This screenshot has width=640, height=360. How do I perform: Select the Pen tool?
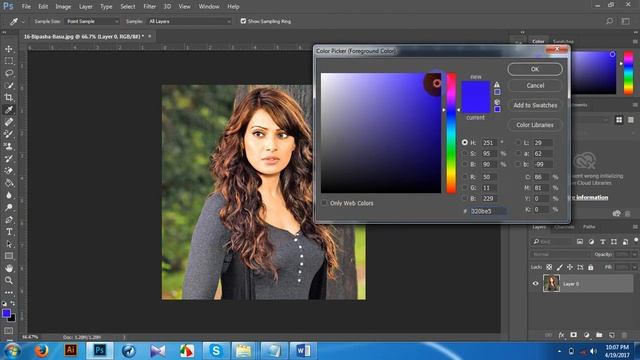click(x=9, y=220)
